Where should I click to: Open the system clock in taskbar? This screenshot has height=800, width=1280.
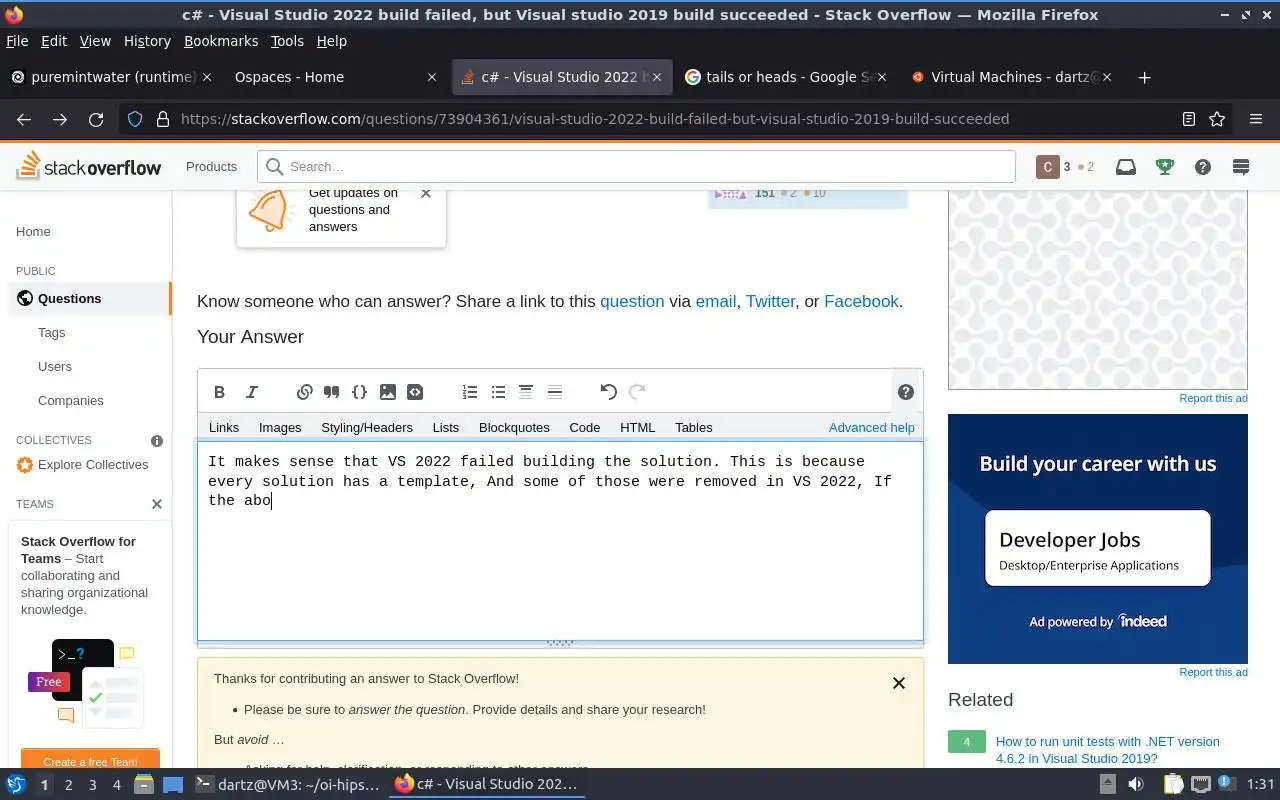(x=1261, y=784)
